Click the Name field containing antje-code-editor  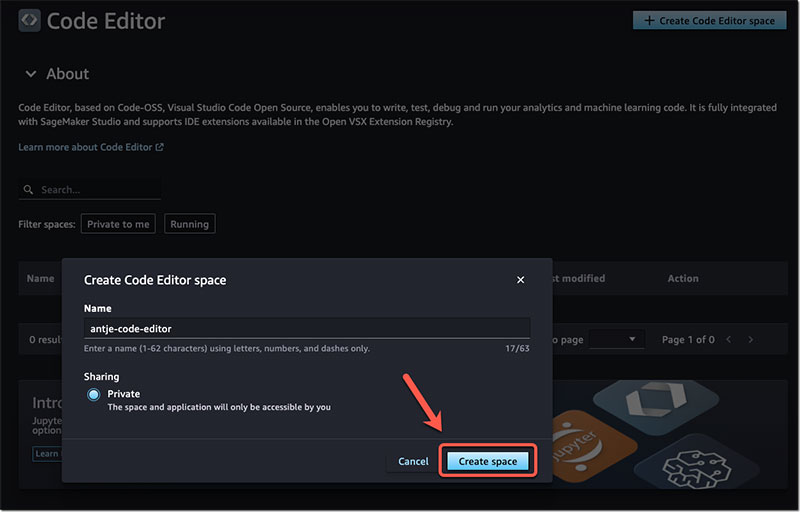coord(307,328)
